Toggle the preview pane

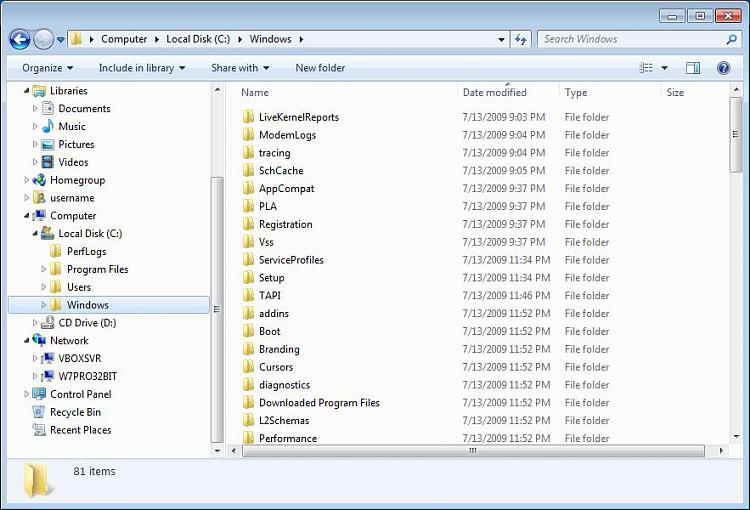coord(693,68)
